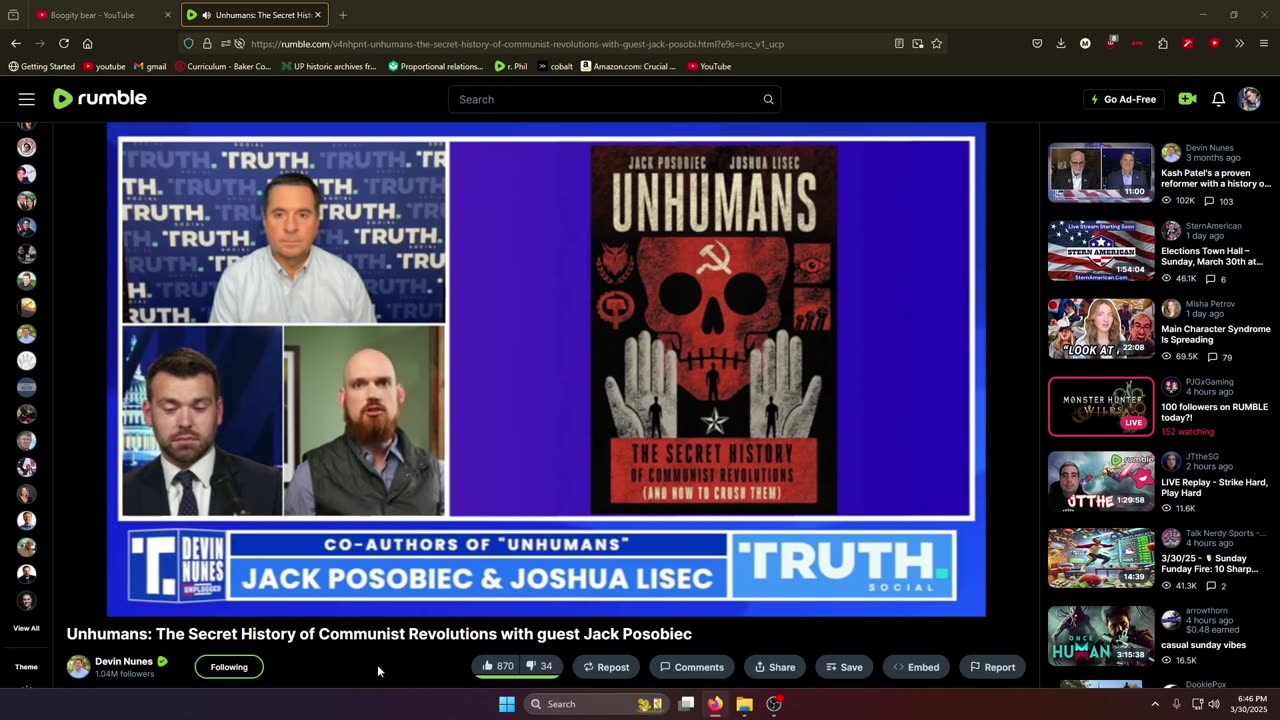The image size is (1280, 720).
Task: Open Firefox from the taskbar
Action: pyautogui.click(x=715, y=704)
